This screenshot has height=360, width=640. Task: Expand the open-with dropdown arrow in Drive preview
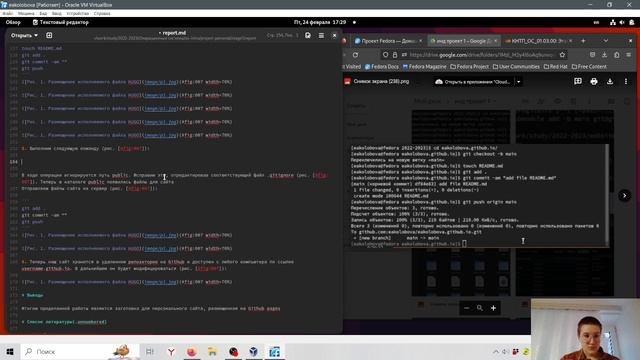point(518,82)
